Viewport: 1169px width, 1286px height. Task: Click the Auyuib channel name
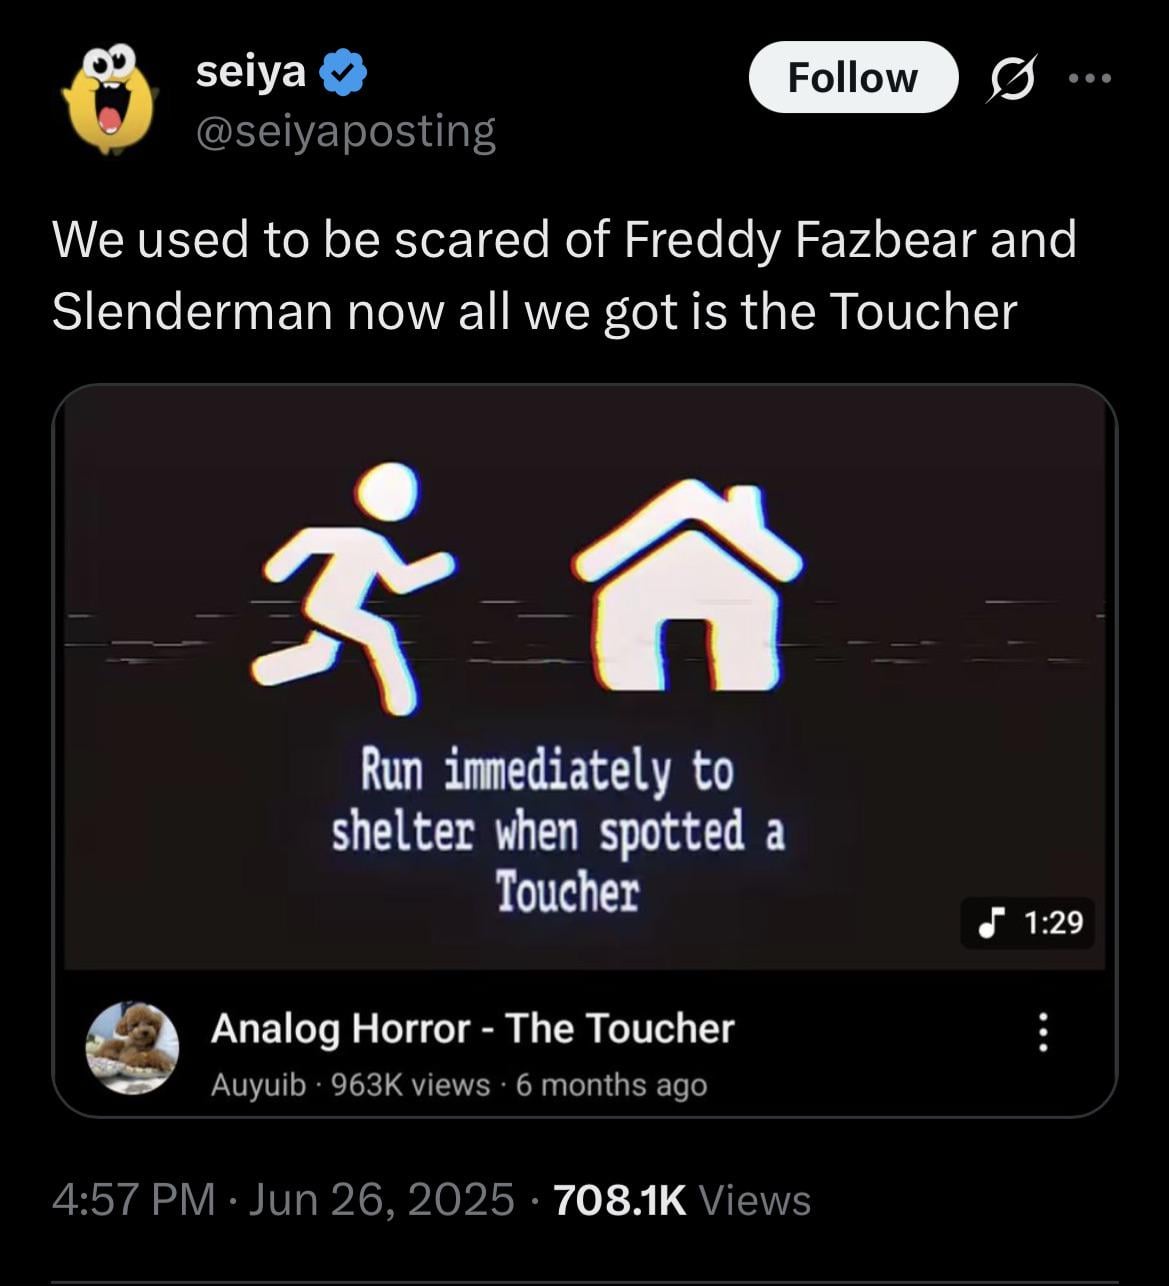click(x=258, y=1085)
